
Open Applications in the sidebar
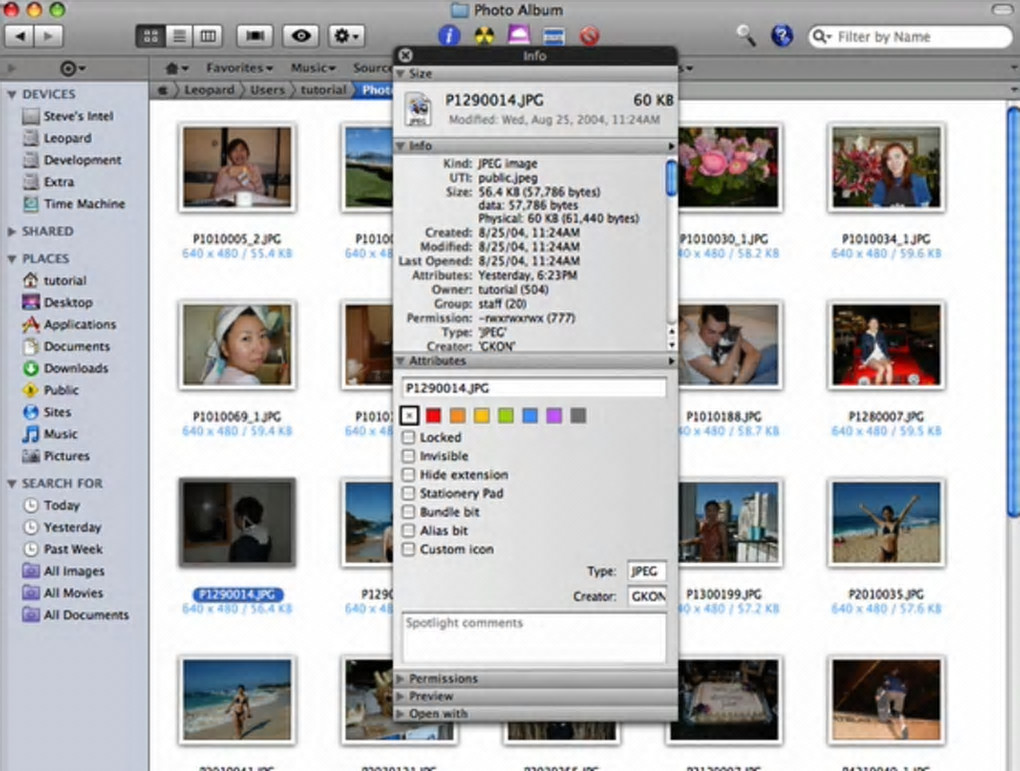[x=69, y=324]
